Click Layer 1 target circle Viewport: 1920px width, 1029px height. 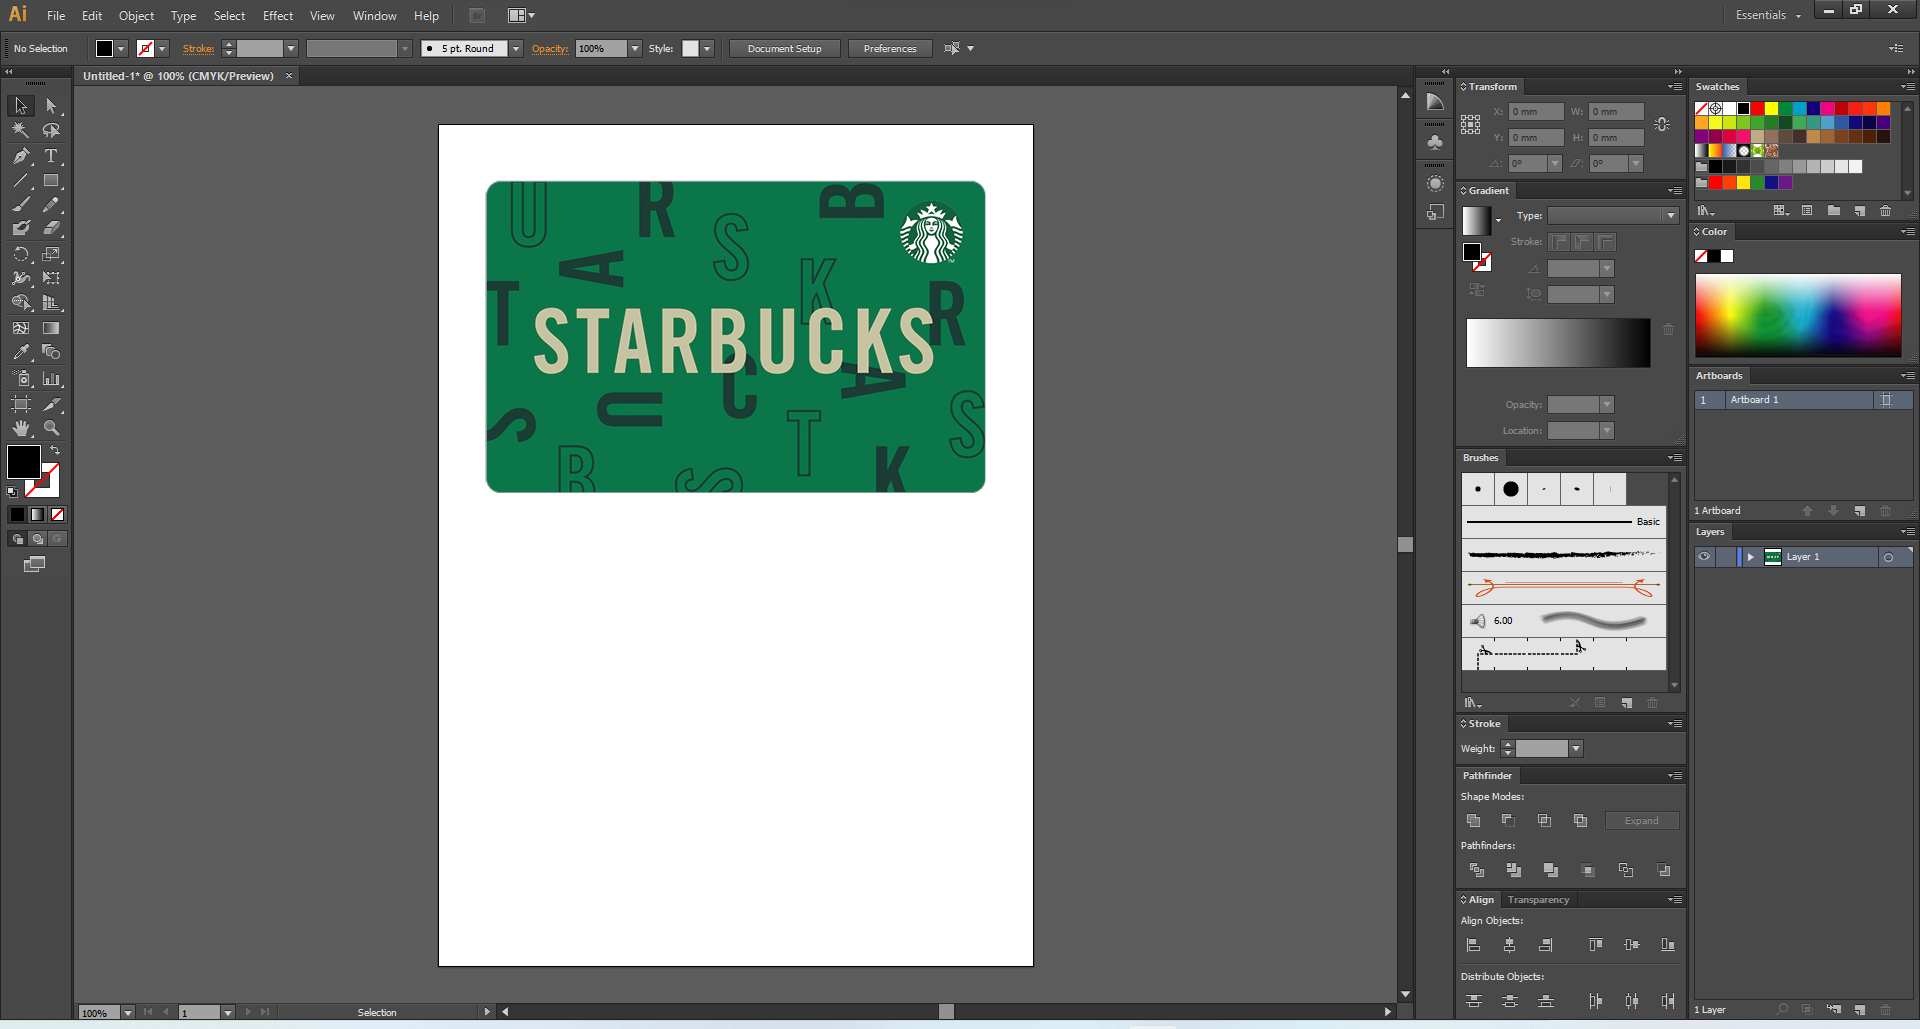click(x=1888, y=558)
